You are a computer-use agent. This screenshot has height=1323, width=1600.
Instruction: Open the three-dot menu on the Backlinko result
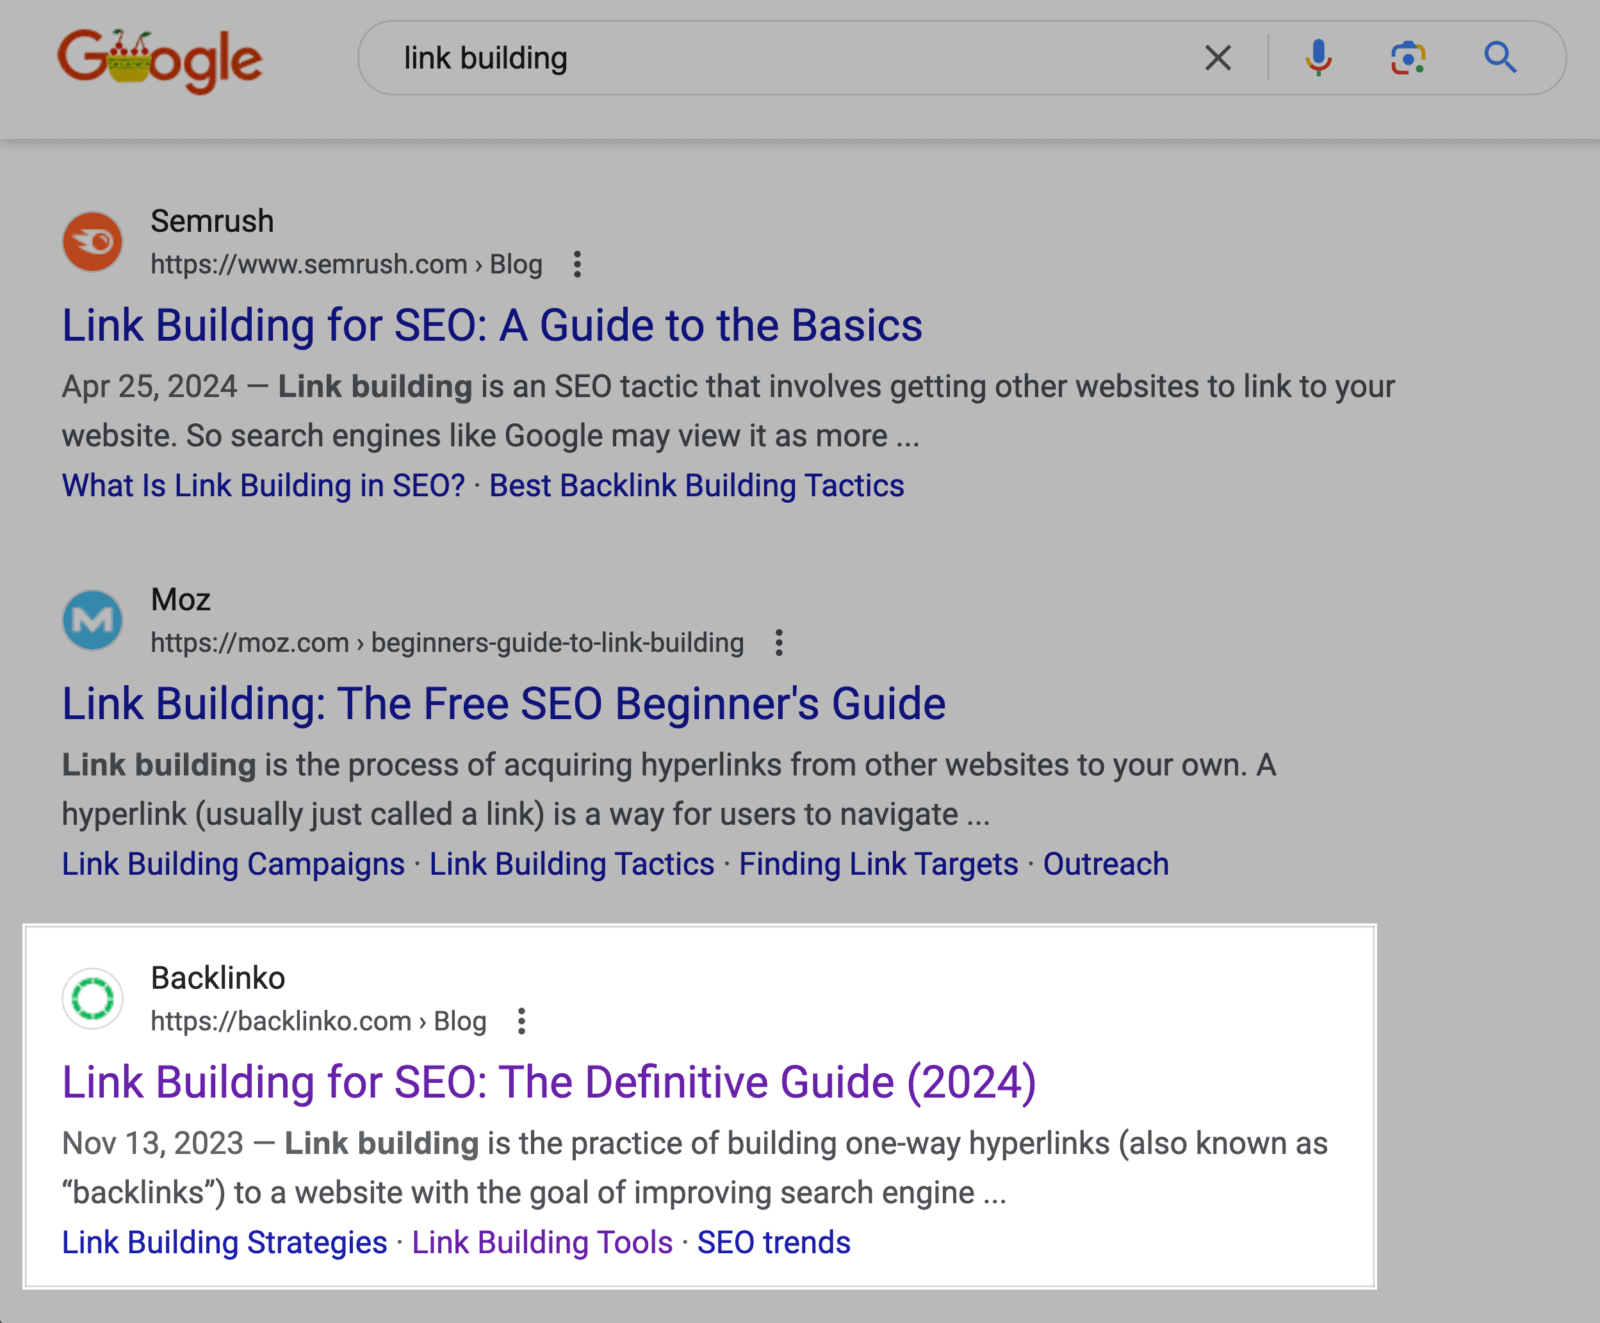[x=522, y=1021]
